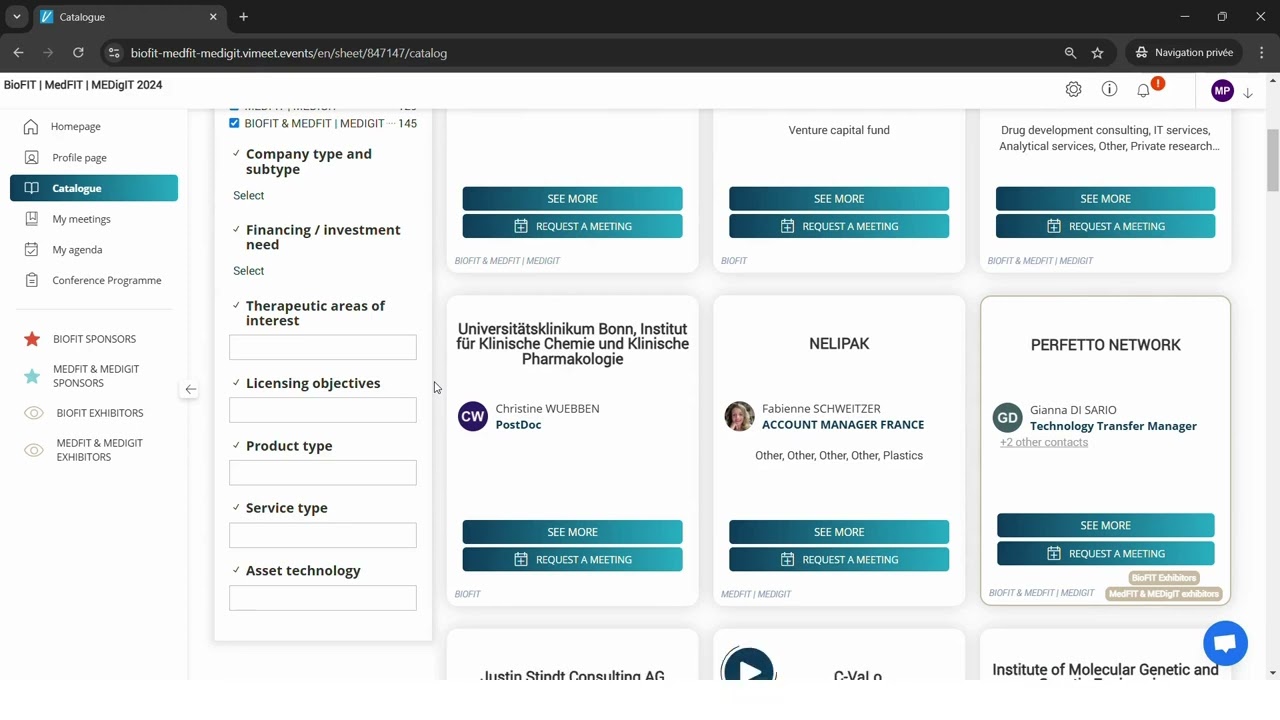Open BIOFIT EXHIBITORS list

click(x=100, y=413)
